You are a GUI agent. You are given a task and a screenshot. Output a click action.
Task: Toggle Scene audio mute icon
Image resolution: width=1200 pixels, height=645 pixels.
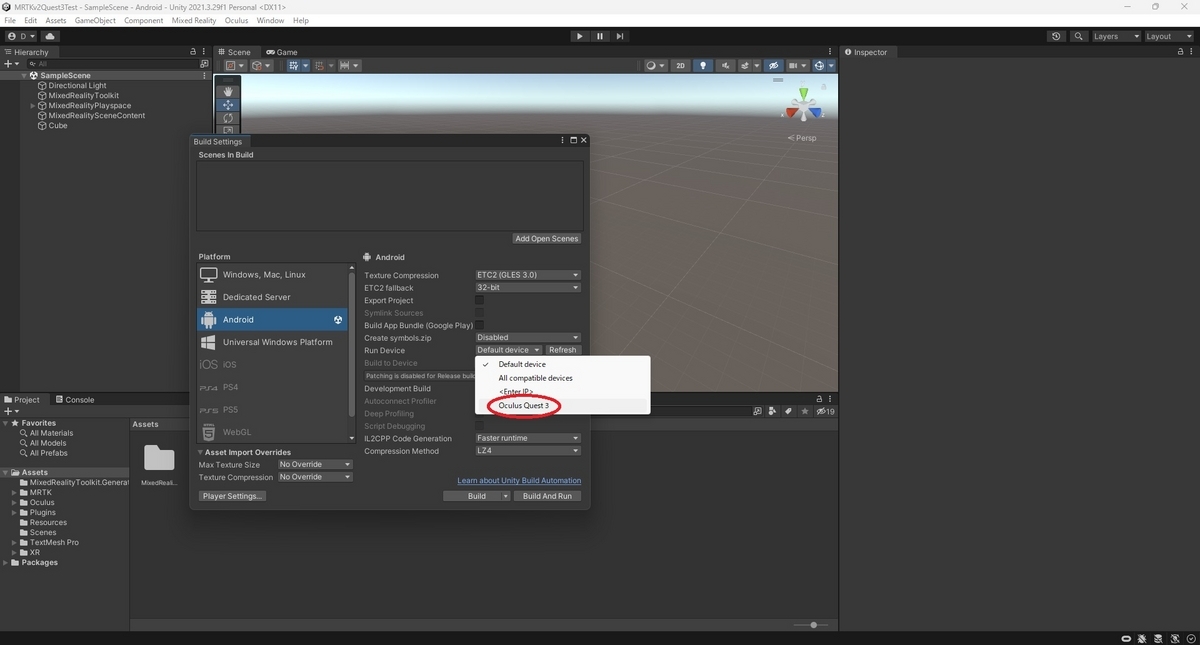[x=725, y=66]
